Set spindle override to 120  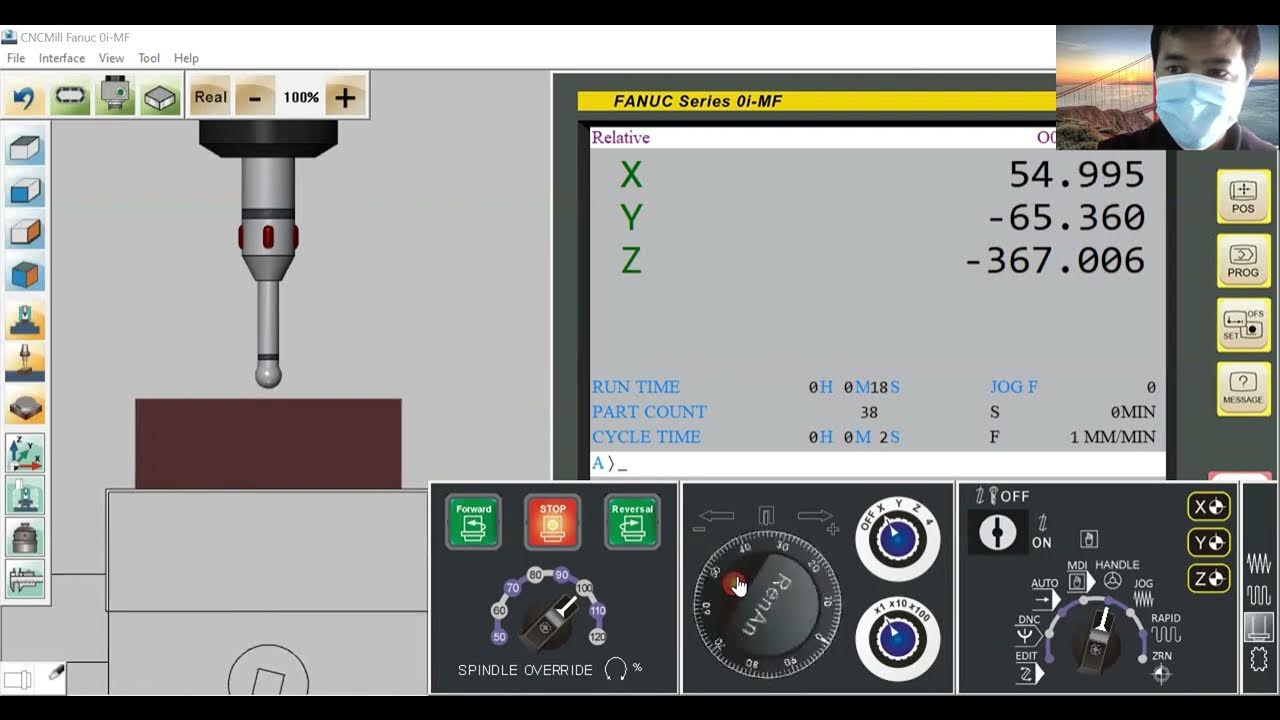(598, 637)
